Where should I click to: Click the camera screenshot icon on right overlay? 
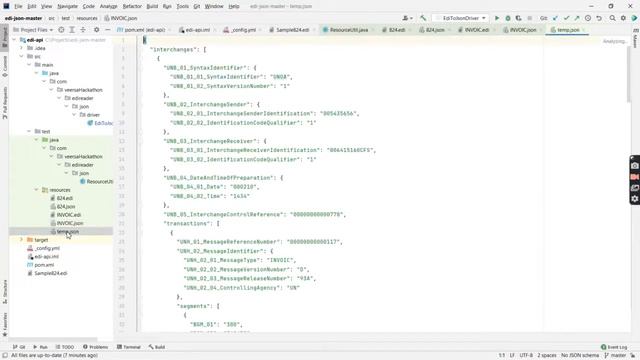point(635,166)
